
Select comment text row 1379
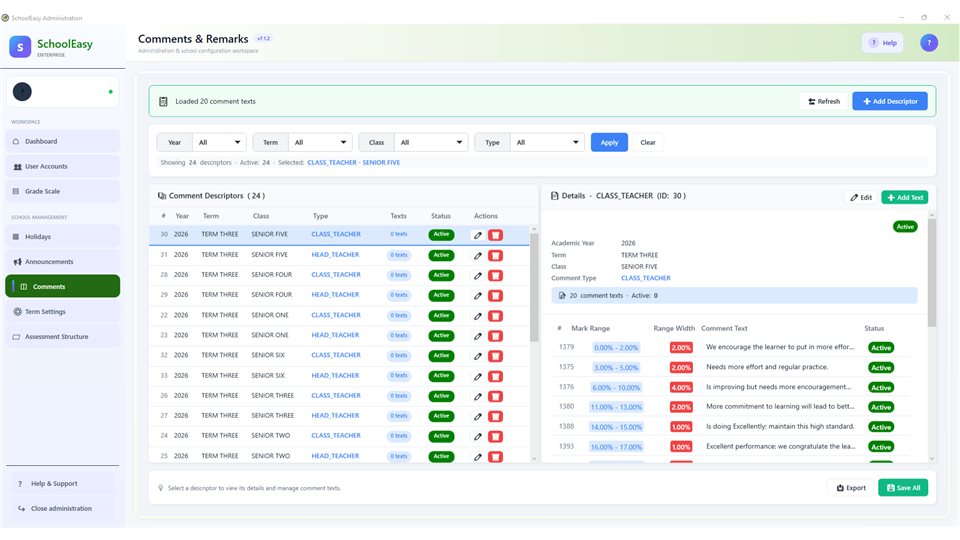click(x=731, y=347)
